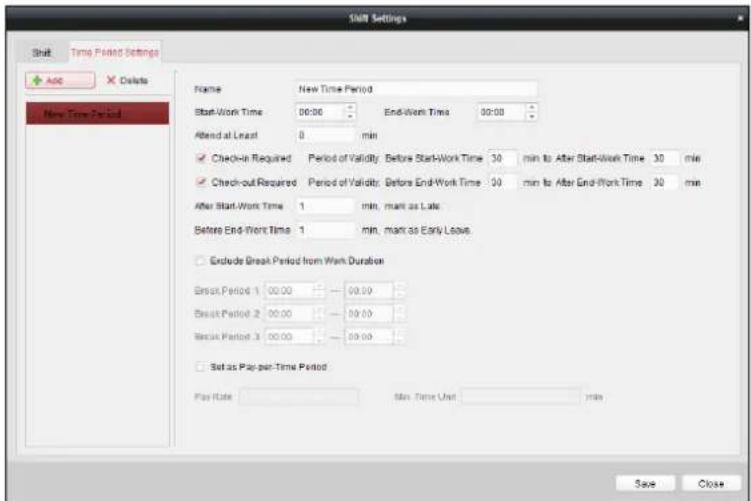The width and height of the screenshot is (751, 501).
Task: Click Break Period 3 start time field
Action: 289,337
